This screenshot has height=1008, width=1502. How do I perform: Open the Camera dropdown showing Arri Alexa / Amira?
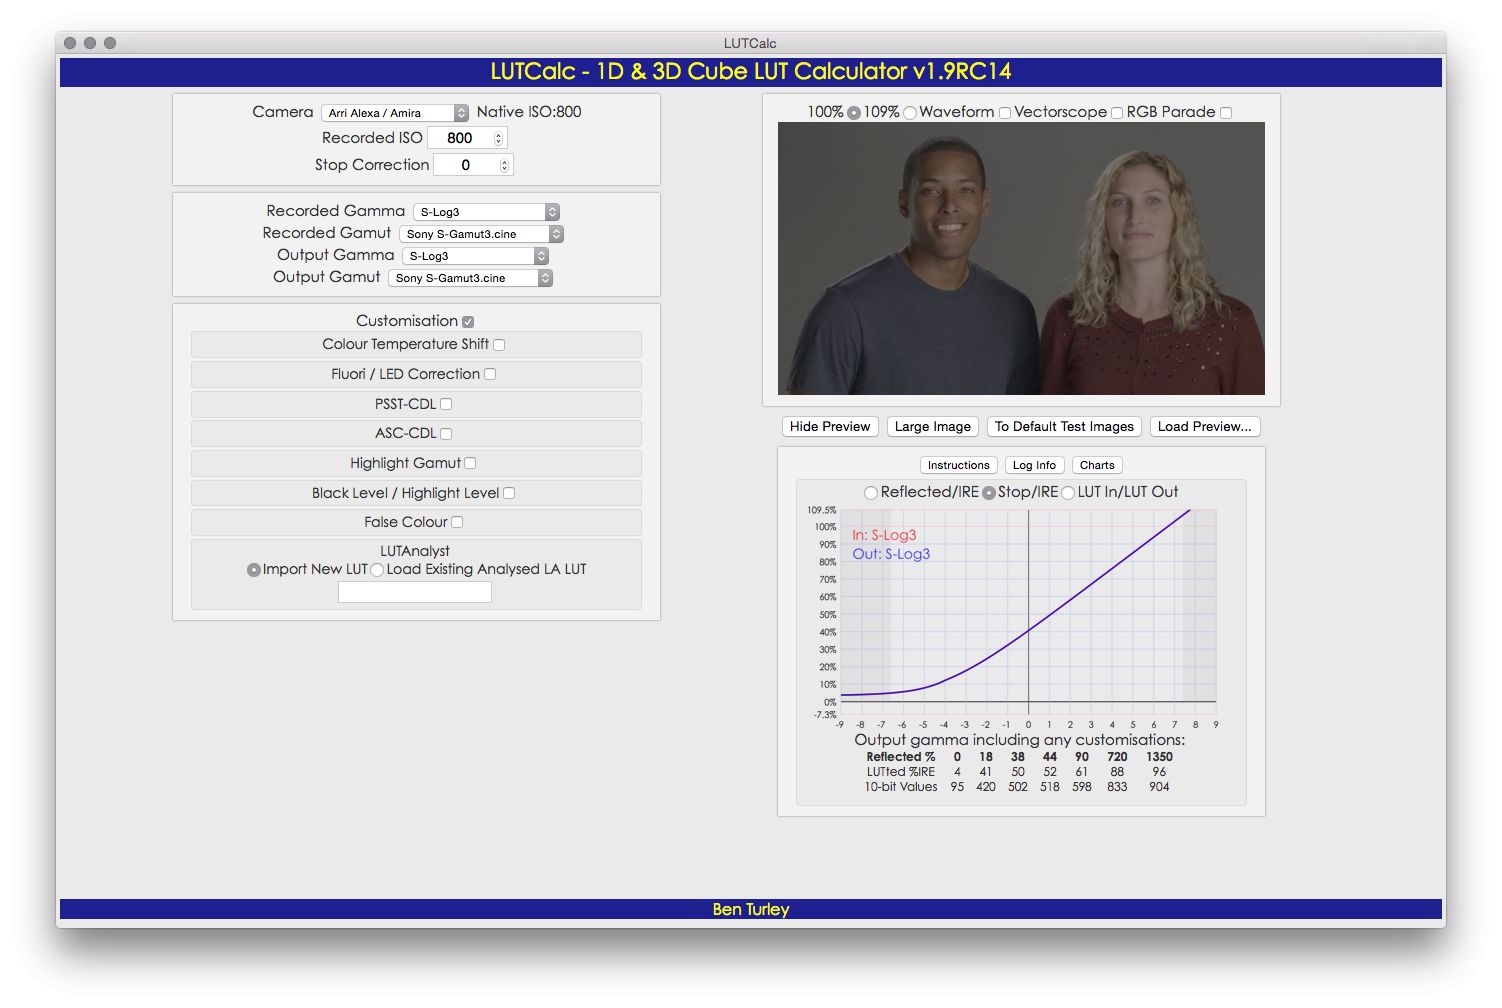click(x=395, y=113)
